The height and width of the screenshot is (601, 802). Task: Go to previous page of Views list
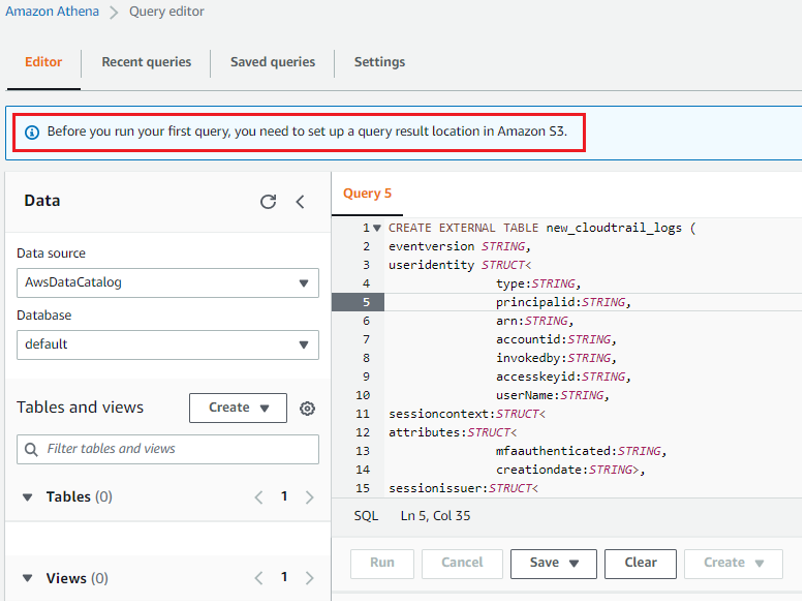coord(259,578)
